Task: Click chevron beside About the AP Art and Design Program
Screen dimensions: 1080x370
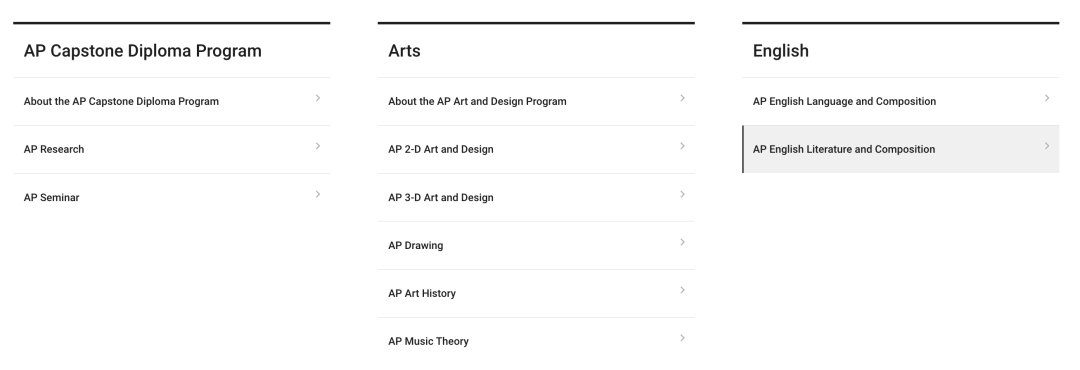Action: tap(682, 98)
